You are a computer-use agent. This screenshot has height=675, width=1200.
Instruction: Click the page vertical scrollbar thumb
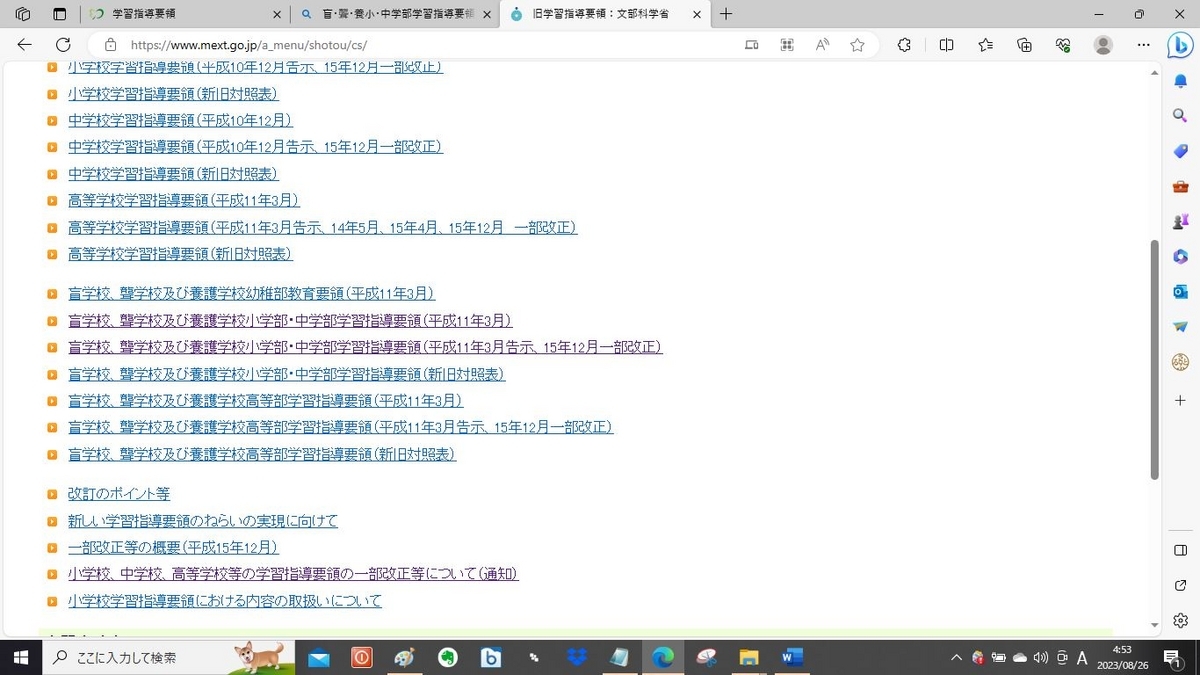pyautogui.click(x=1155, y=360)
